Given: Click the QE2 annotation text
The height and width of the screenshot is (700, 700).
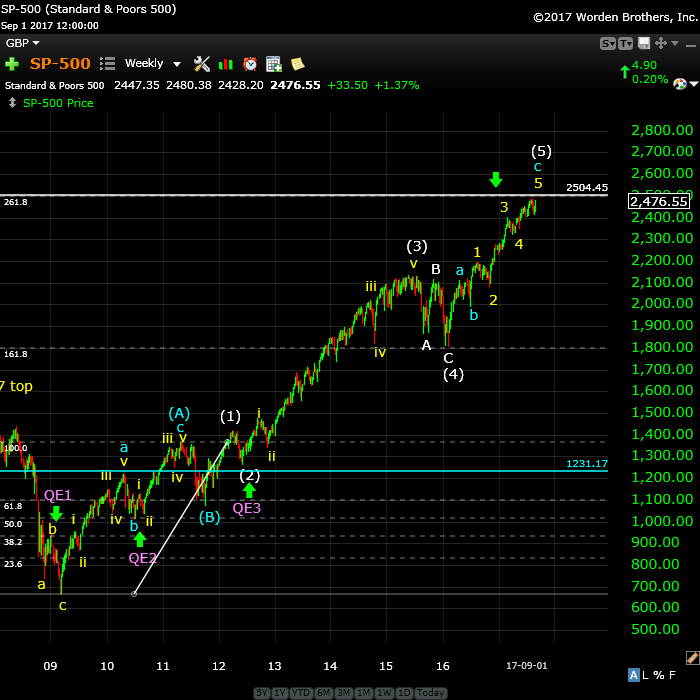Looking at the screenshot, I should click(x=142, y=558).
